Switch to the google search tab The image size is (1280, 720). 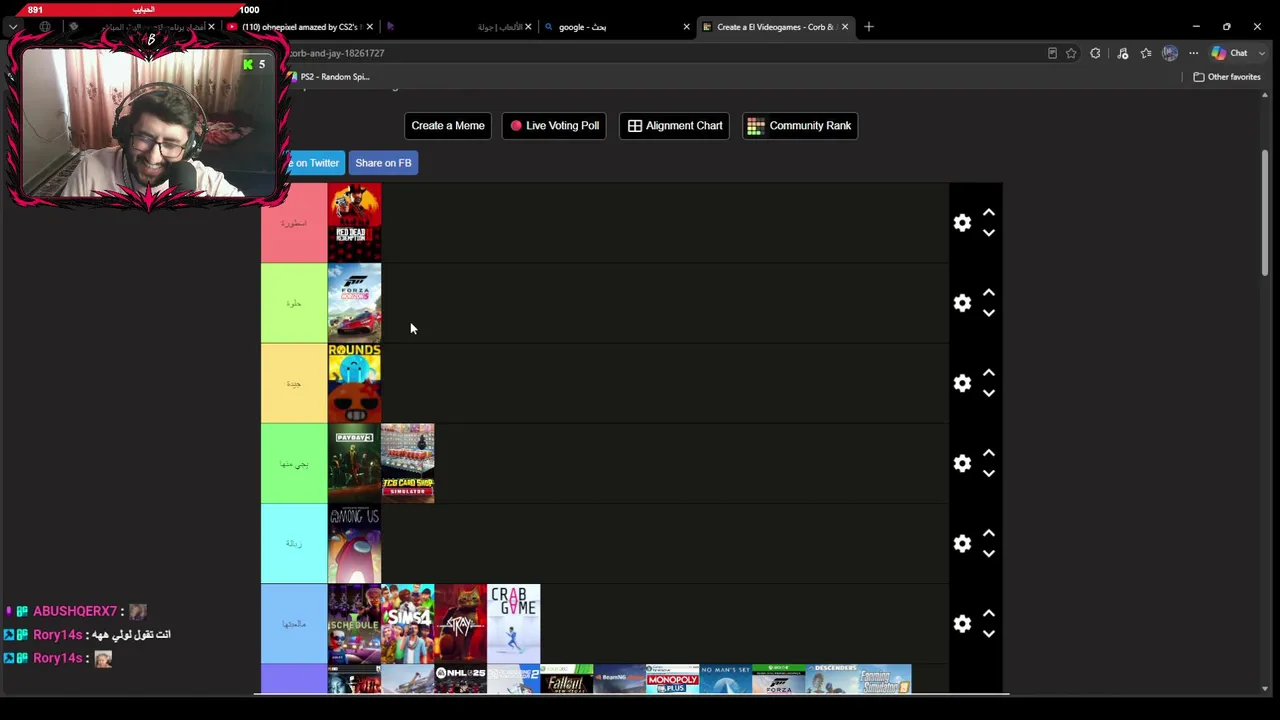pyautogui.click(x=618, y=27)
